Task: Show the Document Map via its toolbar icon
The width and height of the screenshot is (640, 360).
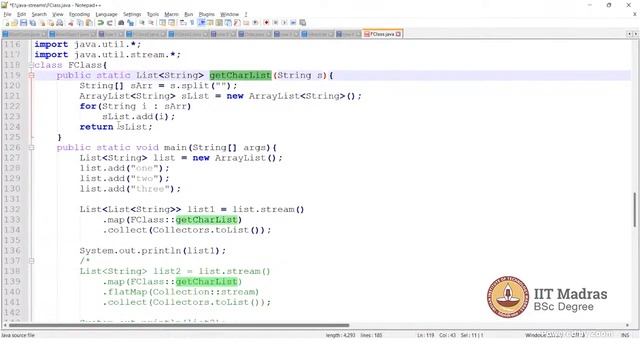Action: (219, 22)
